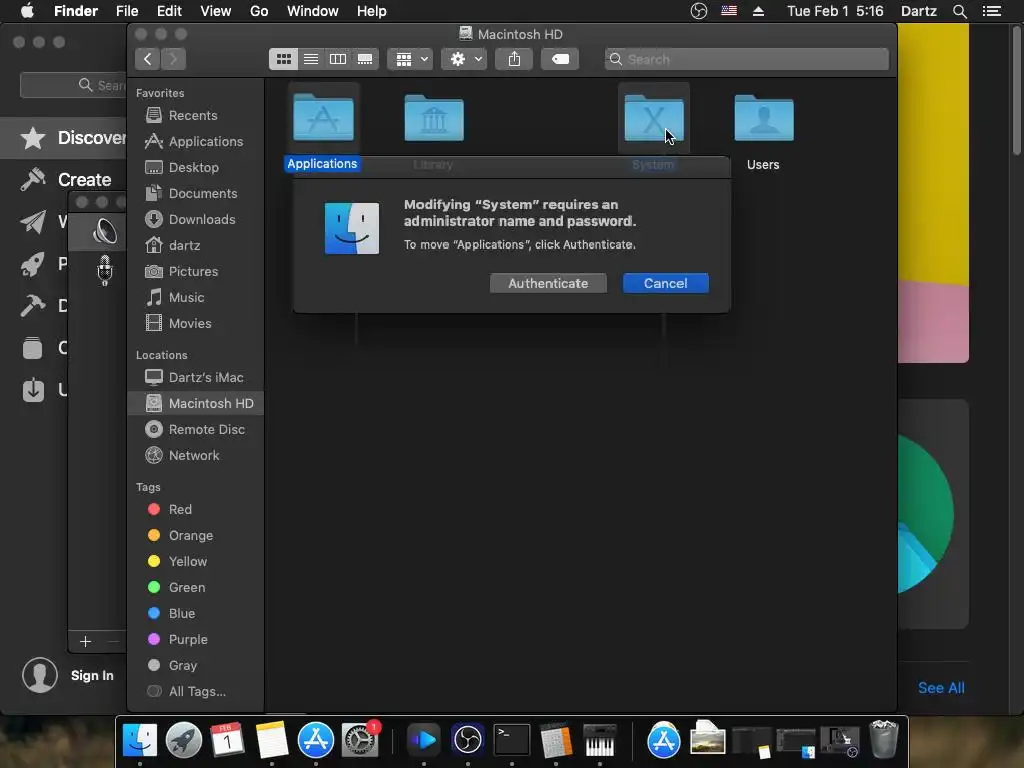Open dartz home folder in sidebar
The image size is (1024, 768).
[196, 246]
